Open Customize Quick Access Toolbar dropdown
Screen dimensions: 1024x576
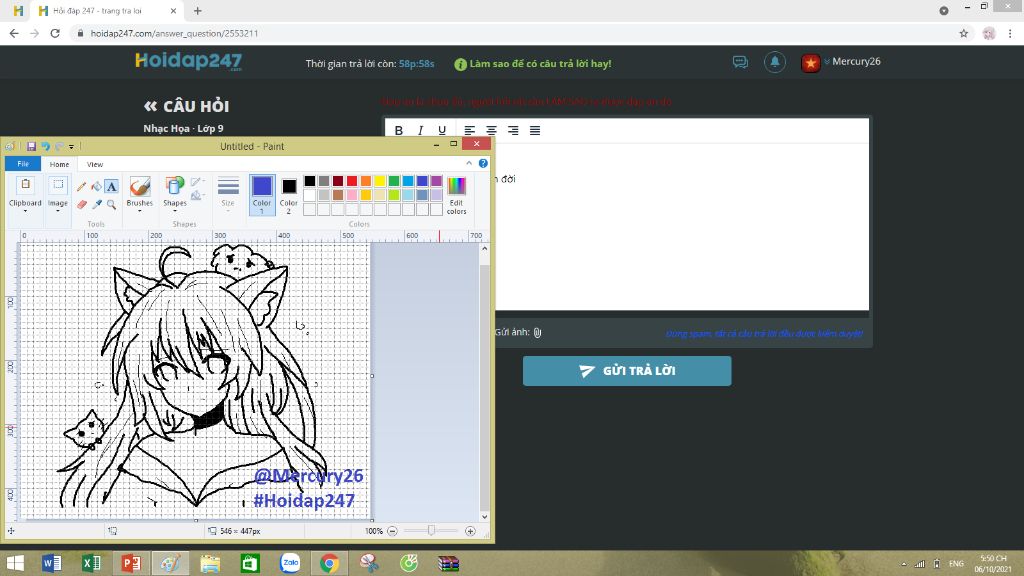point(71,146)
